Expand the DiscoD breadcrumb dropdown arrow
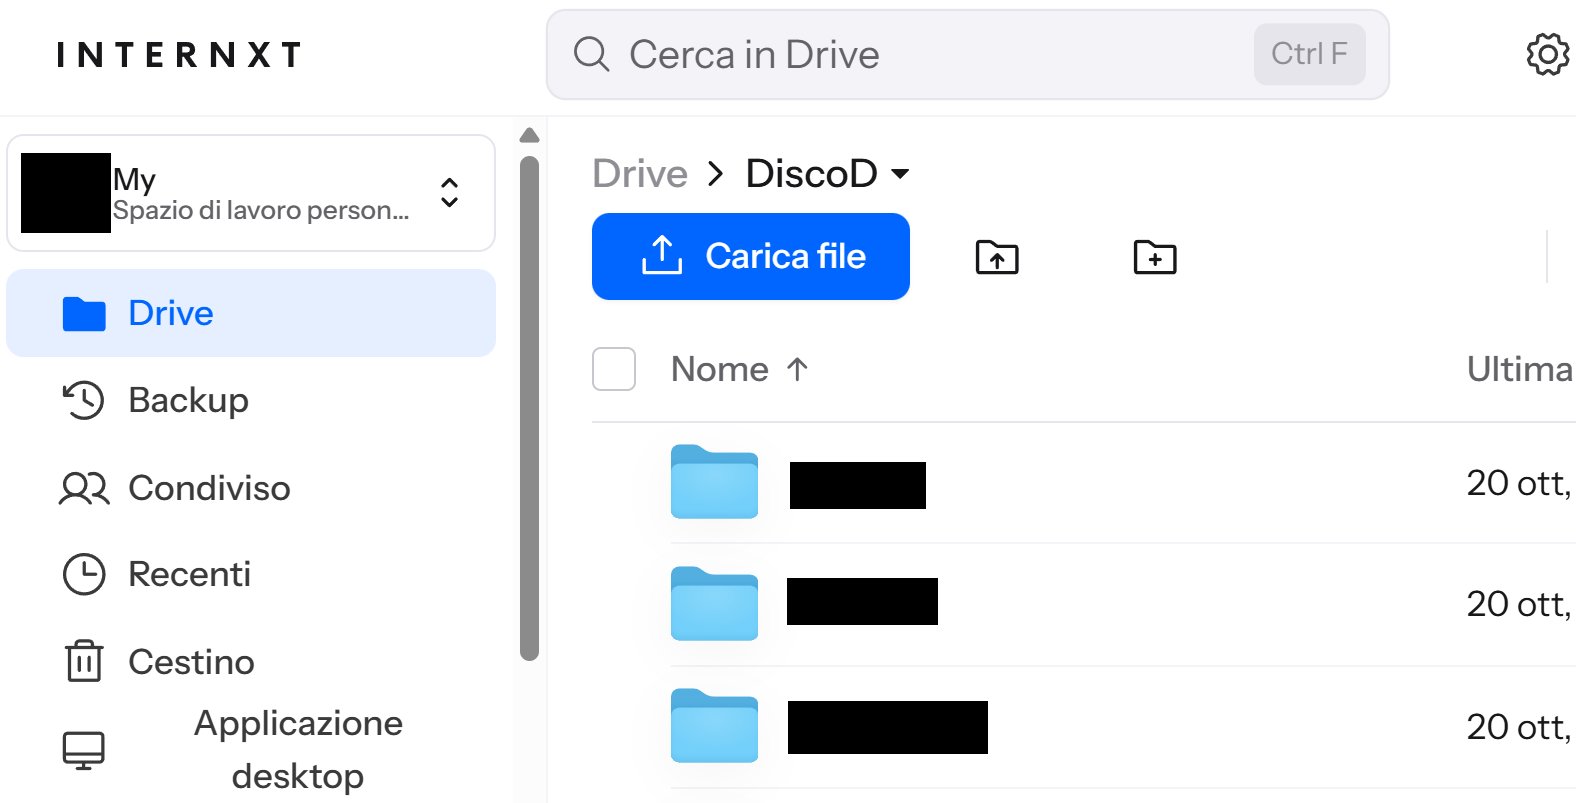 tap(900, 174)
